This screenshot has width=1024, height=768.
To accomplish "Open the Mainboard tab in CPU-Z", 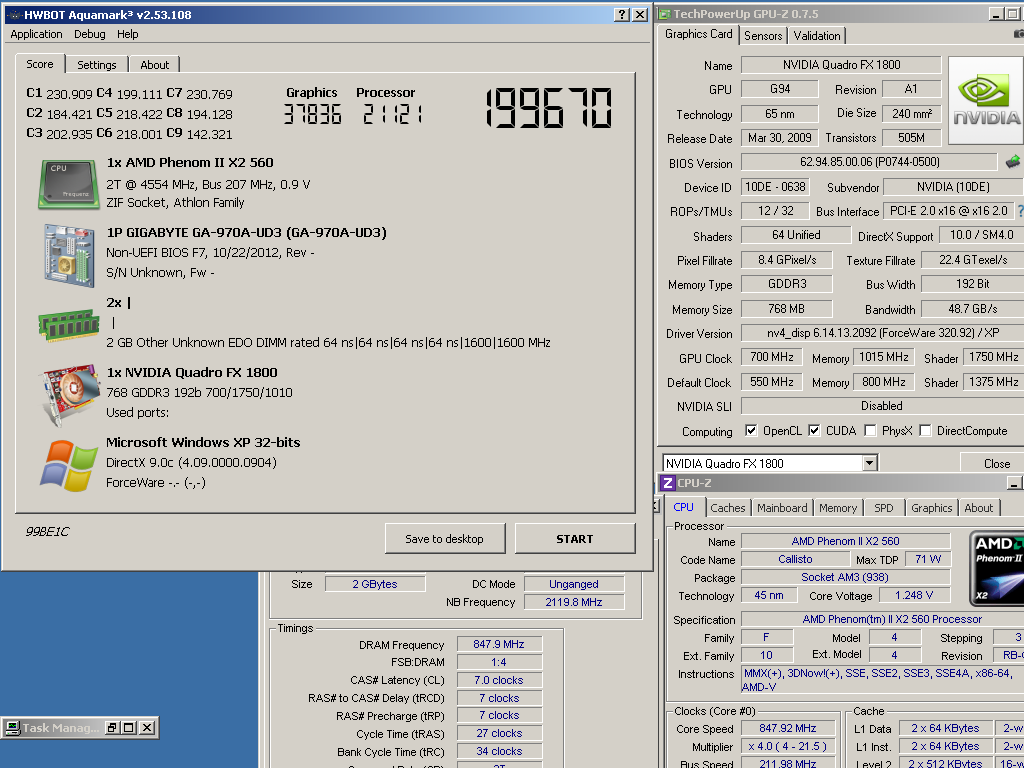I will 782,508.
